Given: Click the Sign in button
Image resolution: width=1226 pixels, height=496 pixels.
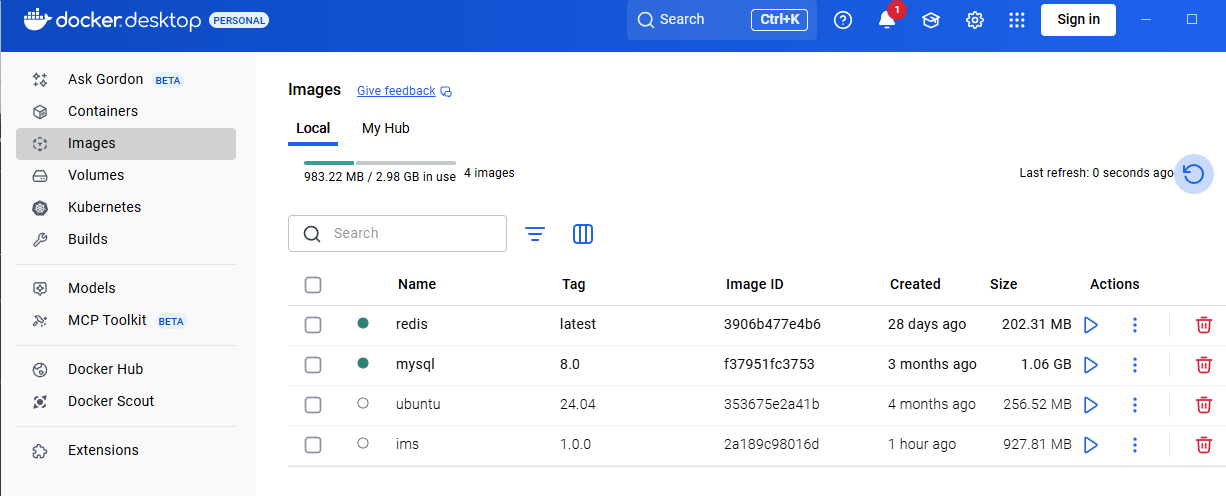Looking at the screenshot, I should click(x=1078, y=20).
